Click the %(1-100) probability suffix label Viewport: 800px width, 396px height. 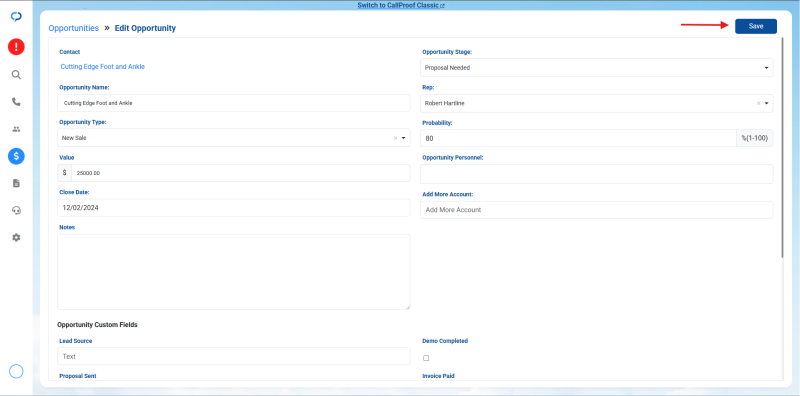pos(755,138)
